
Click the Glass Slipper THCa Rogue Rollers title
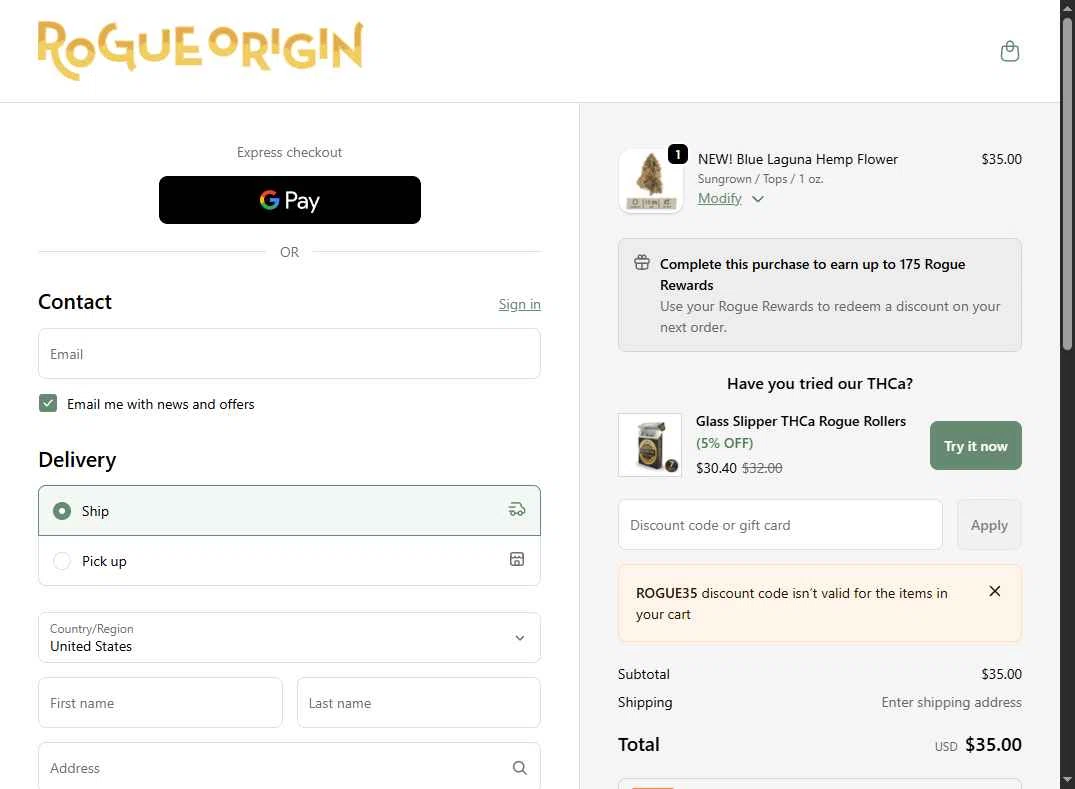point(801,422)
